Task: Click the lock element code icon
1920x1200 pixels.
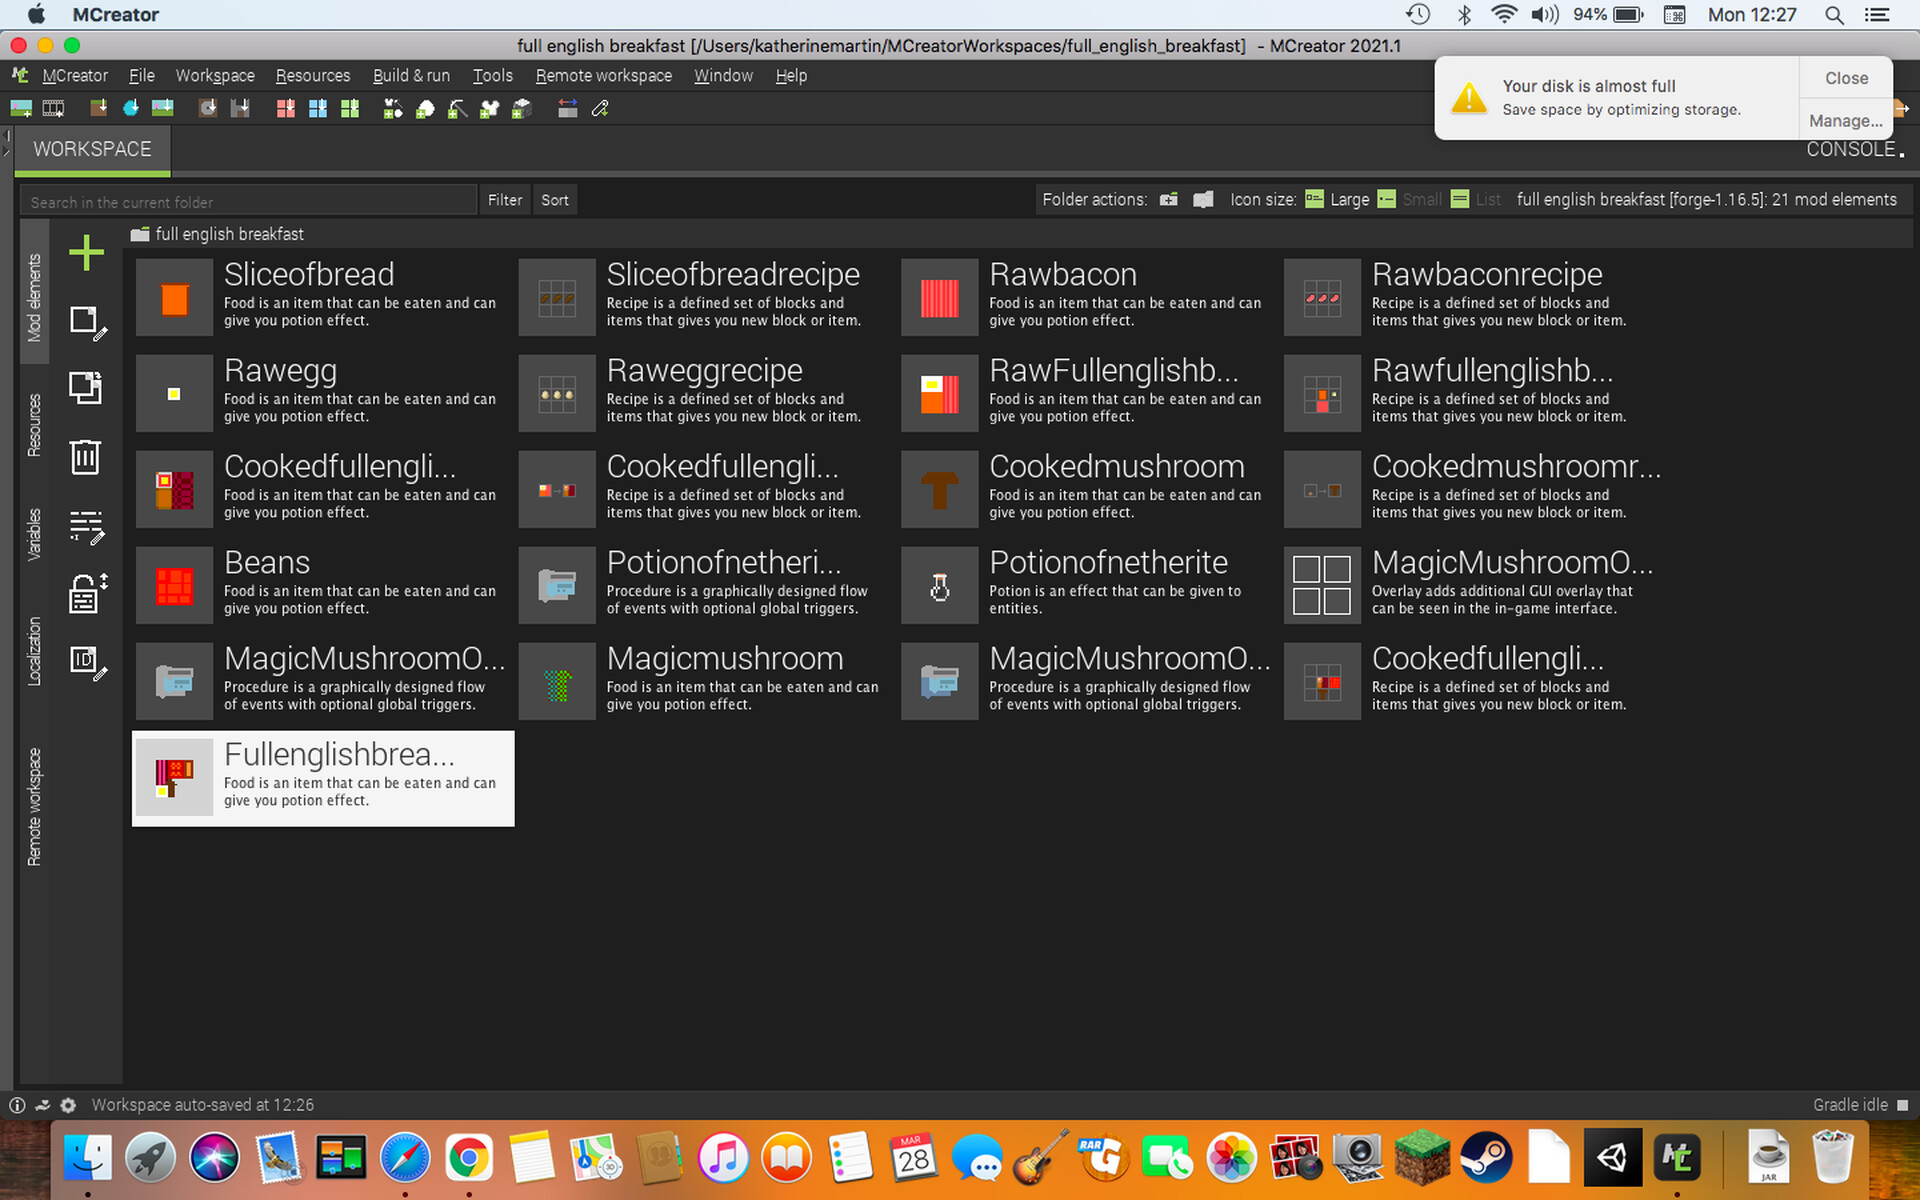Action: (x=86, y=594)
